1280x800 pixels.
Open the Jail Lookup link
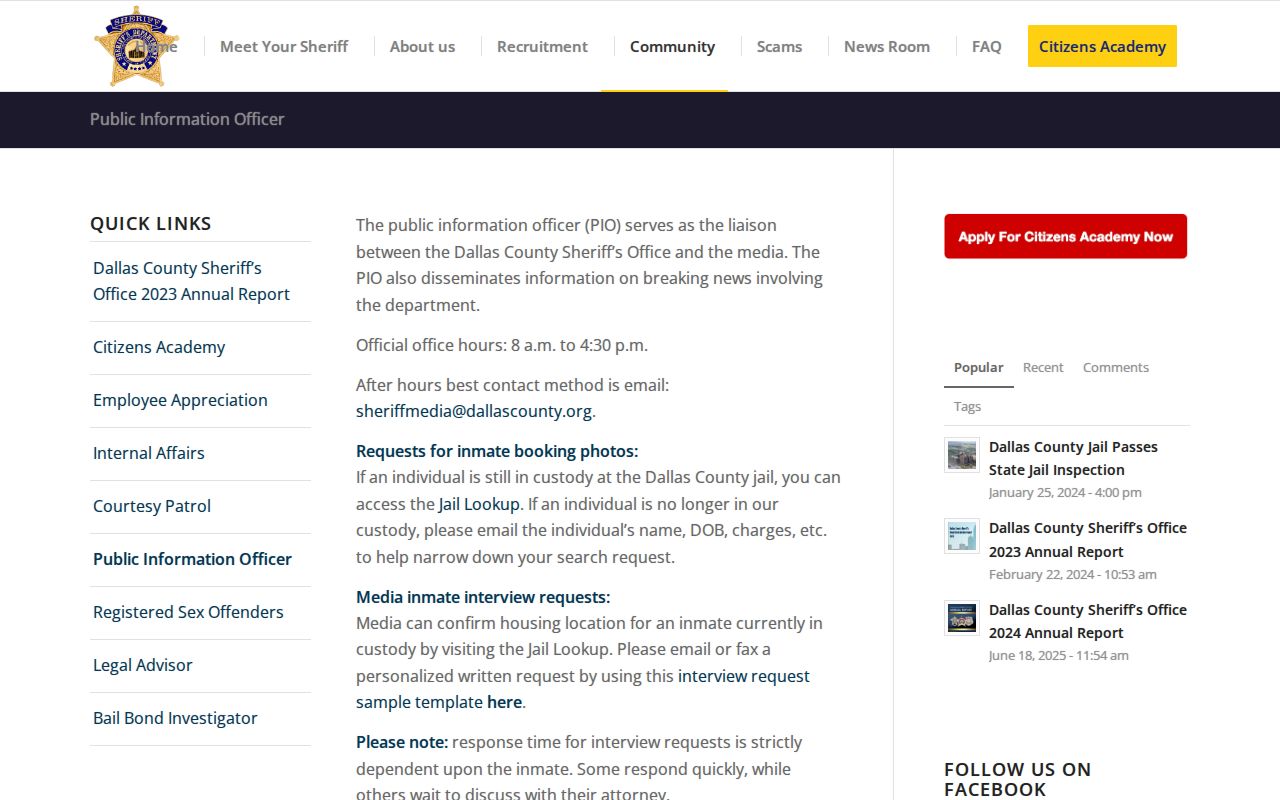coord(479,504)
